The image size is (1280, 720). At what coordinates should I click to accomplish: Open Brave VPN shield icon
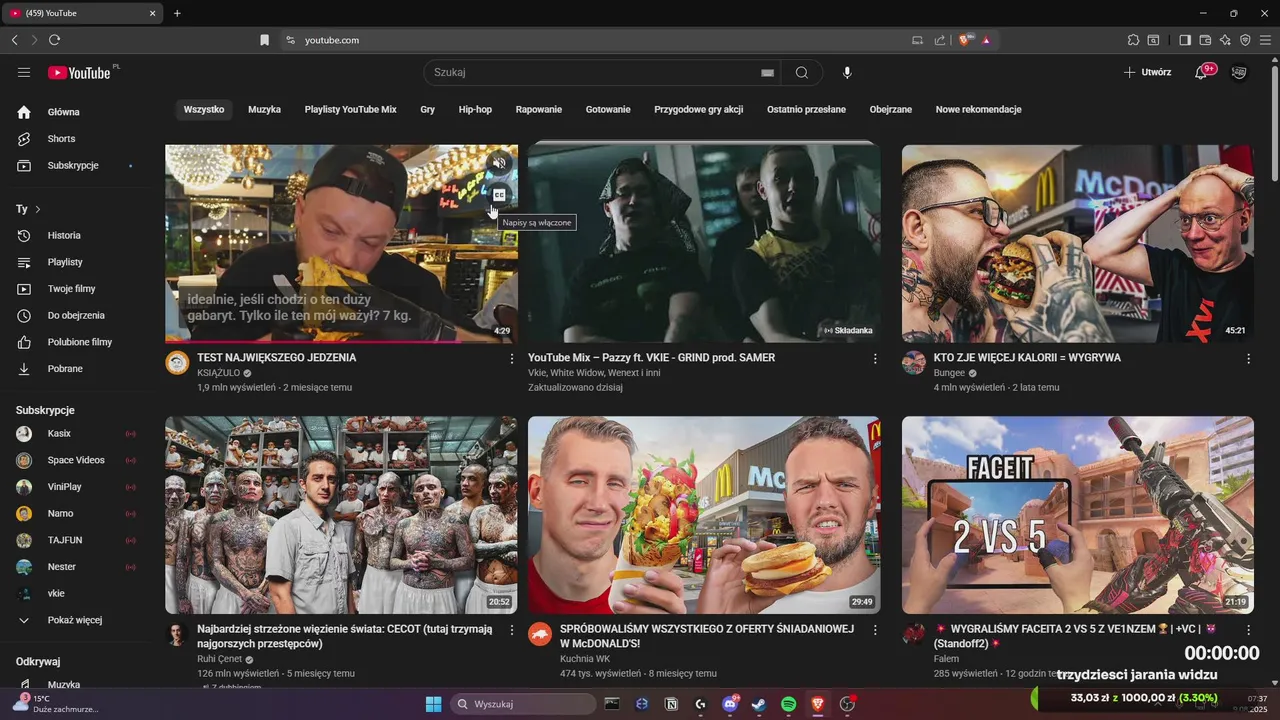1245,40
